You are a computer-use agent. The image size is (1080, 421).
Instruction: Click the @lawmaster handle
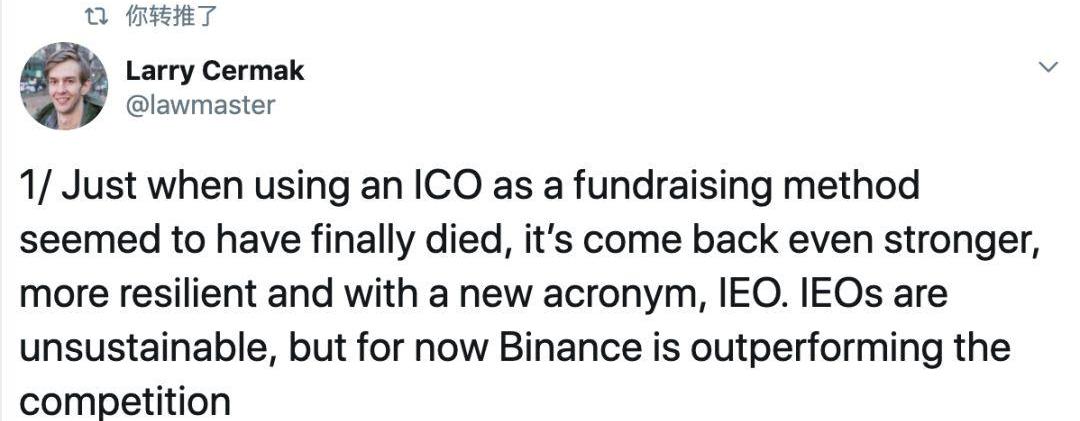200,105
